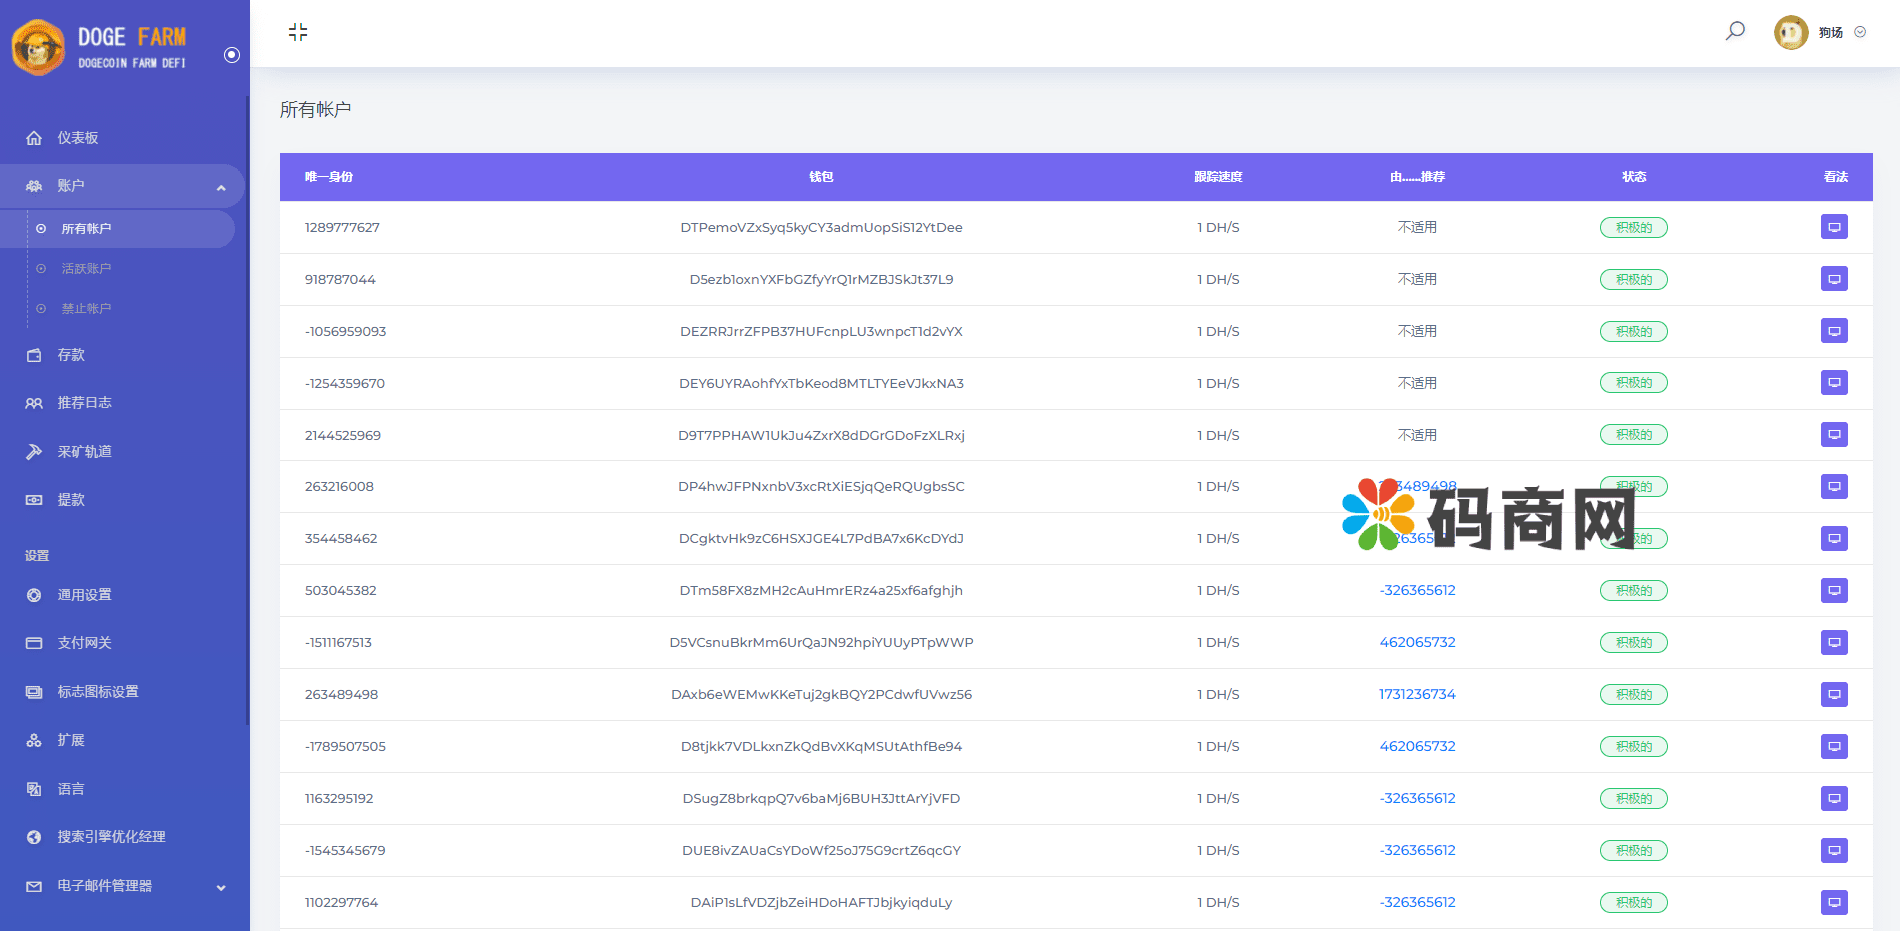This screenshot has height=931, width=1900.
Task: Click view icon for account 1289777627
Action: pos(1833,227)
